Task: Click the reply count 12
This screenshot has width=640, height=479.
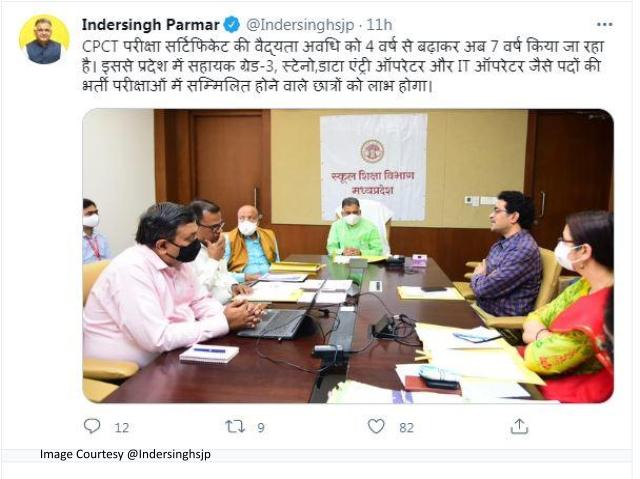Action: (122, 428)
